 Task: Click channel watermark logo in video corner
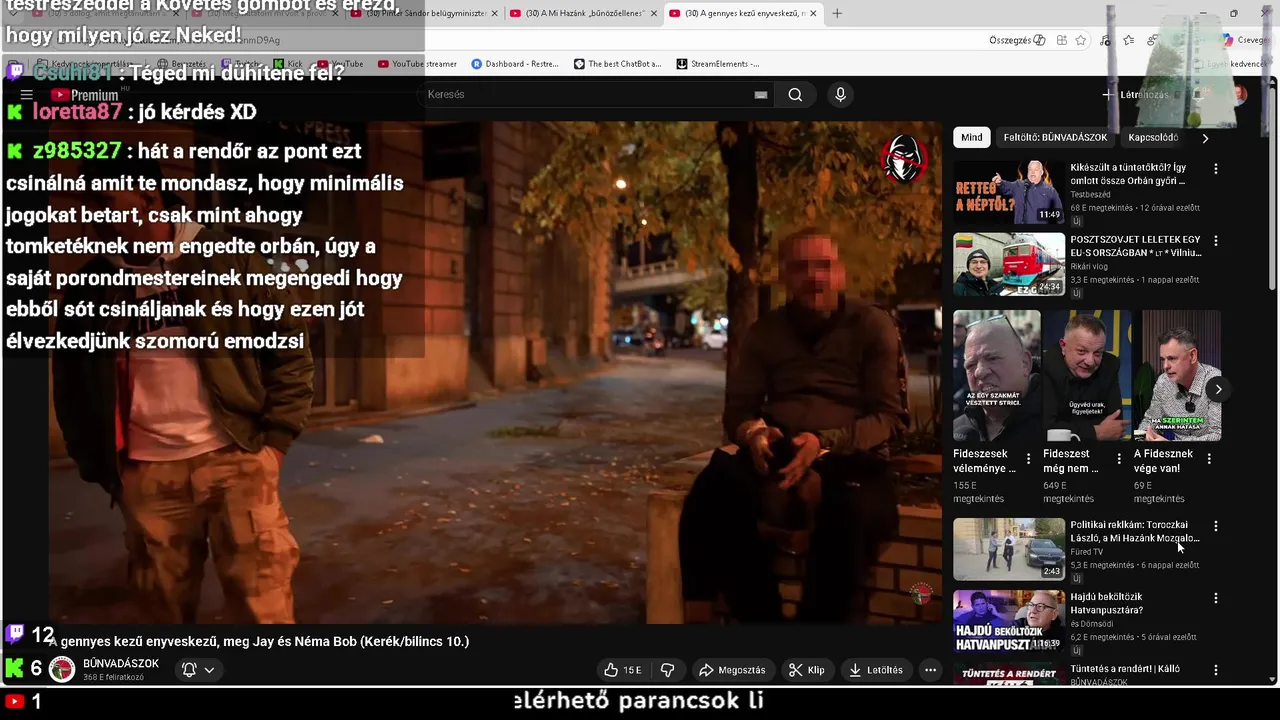[920, 594]
